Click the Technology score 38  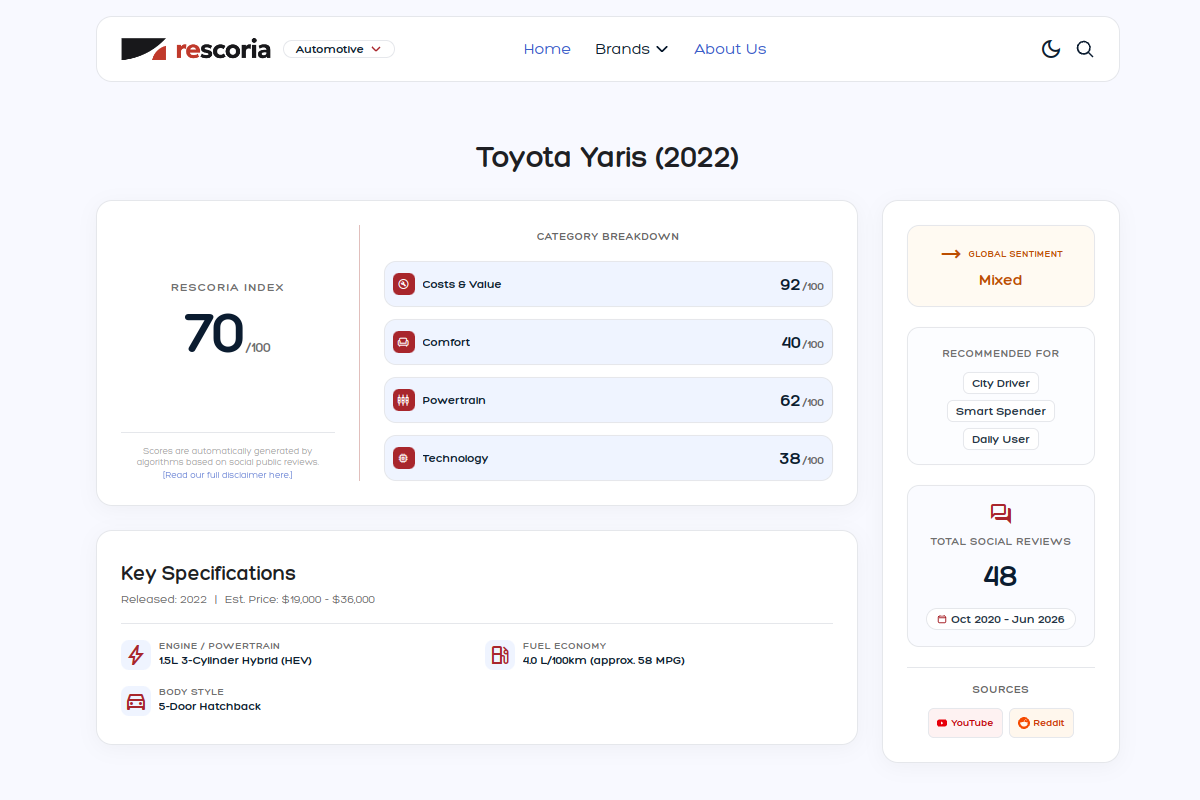click(790, 459)
